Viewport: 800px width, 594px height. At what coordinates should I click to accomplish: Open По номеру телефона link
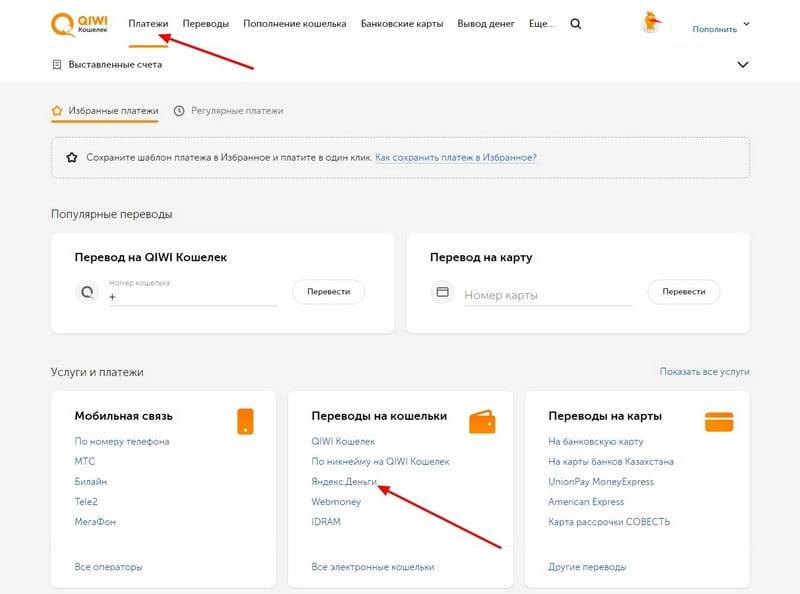122,441
